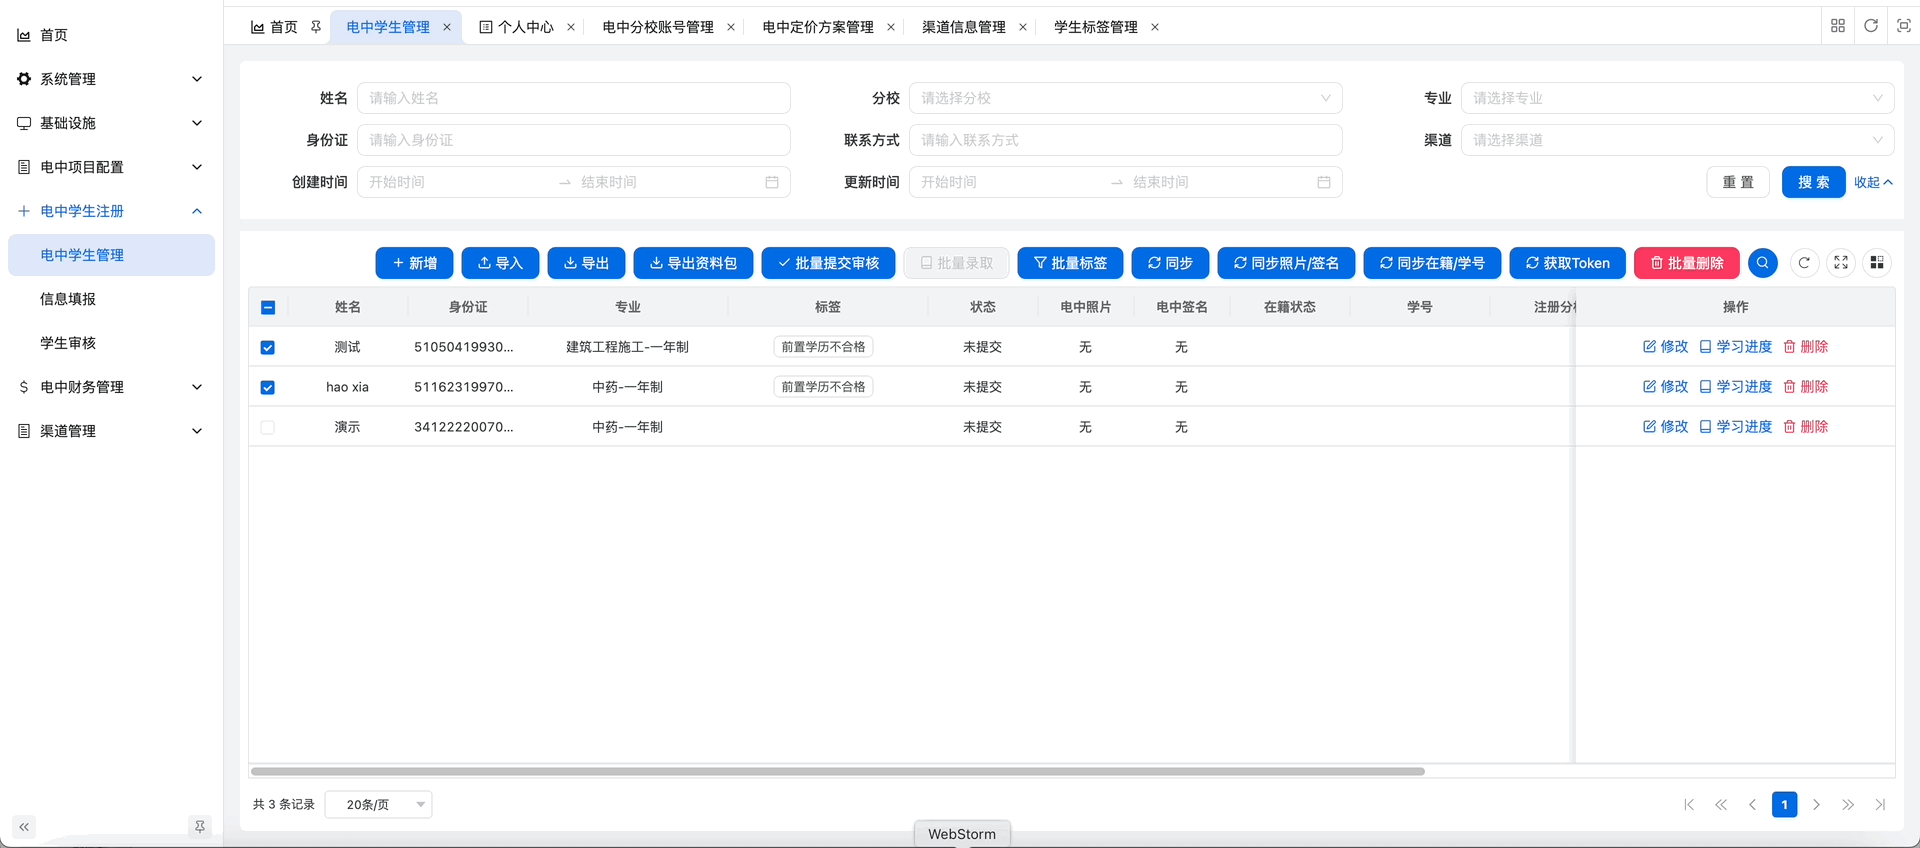This screenshot has height=848, width=1920.
Task: Collapse the 电中学生注册 sidebar menu
Action: pyautogui.click(x=111, y=211)
